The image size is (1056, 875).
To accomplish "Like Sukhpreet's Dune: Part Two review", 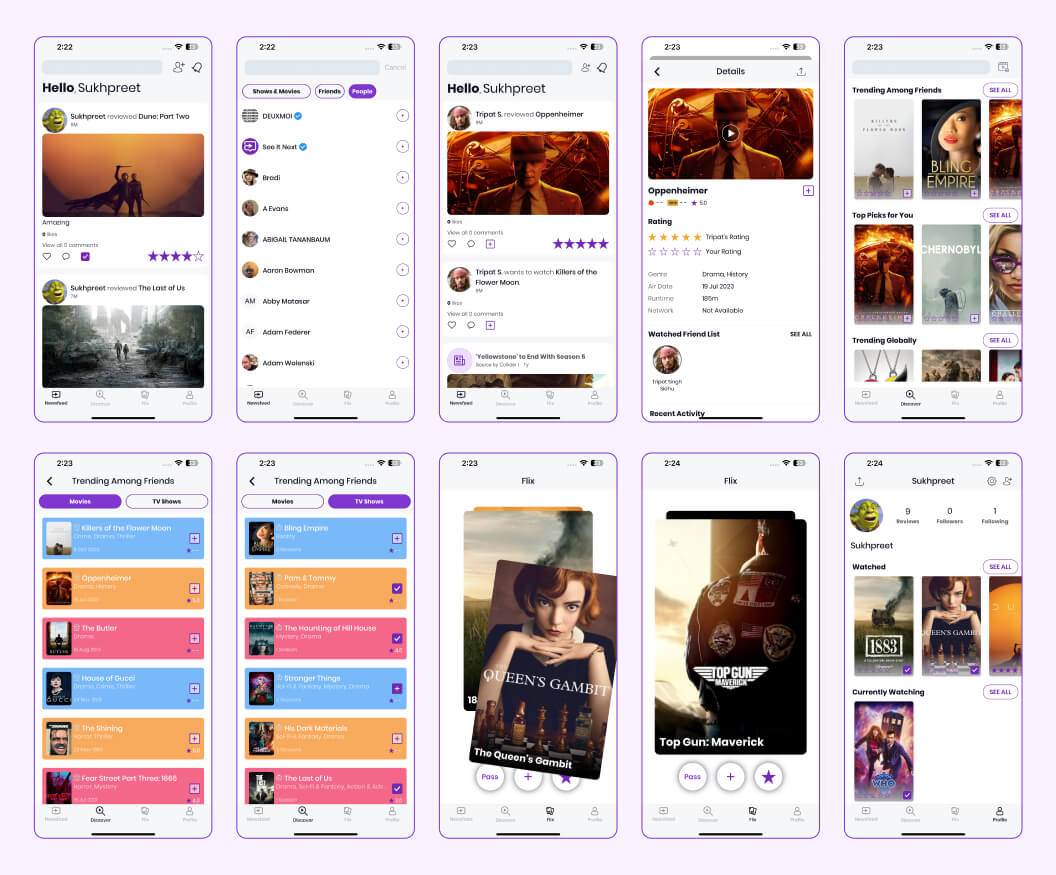I will coord(47,257).
